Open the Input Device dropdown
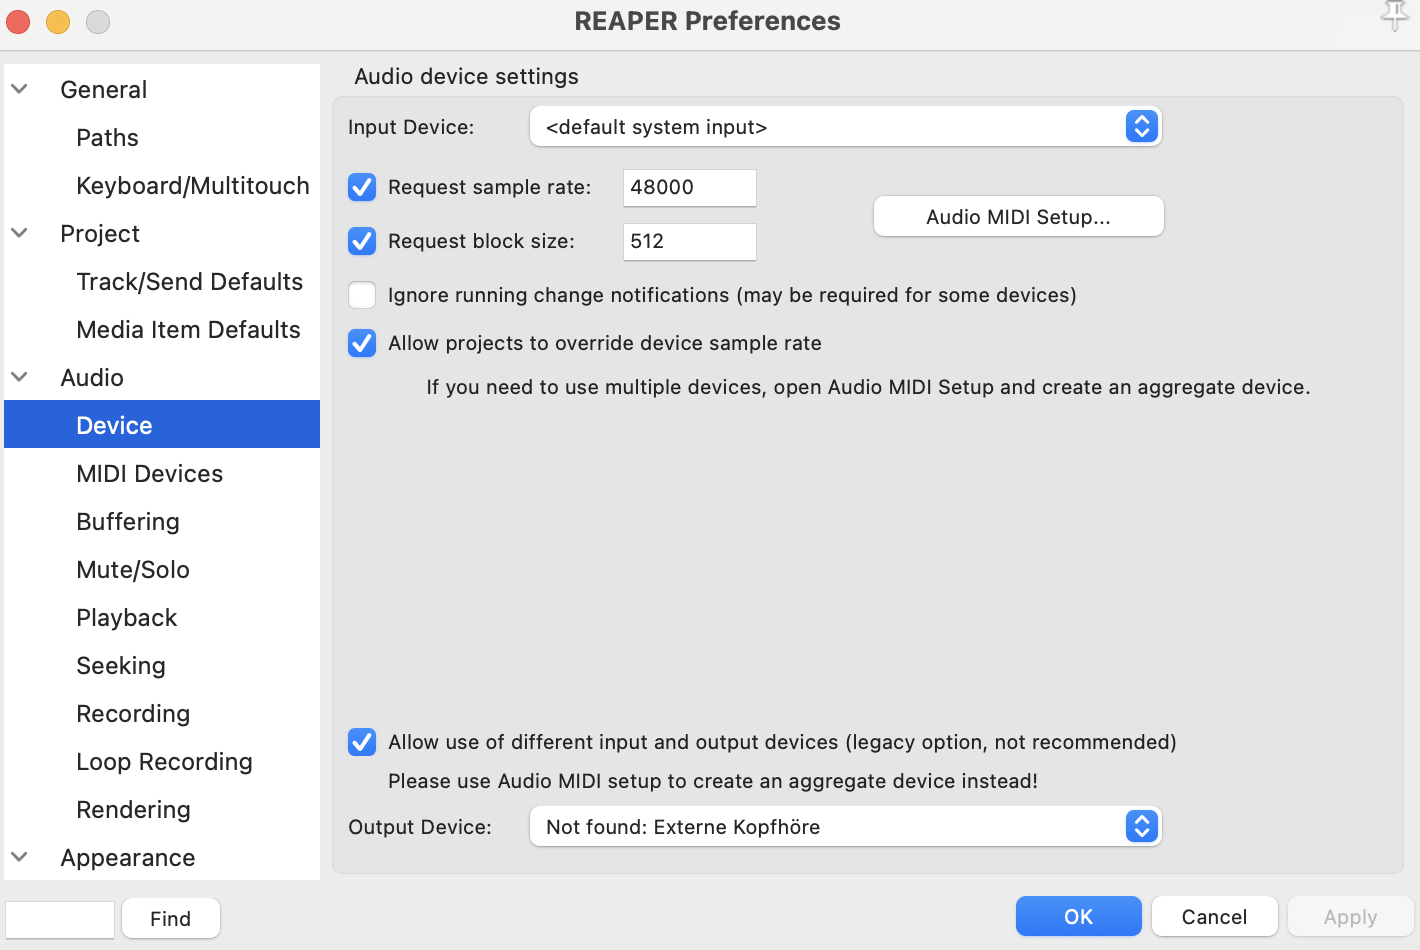 (x=845, y=127)
